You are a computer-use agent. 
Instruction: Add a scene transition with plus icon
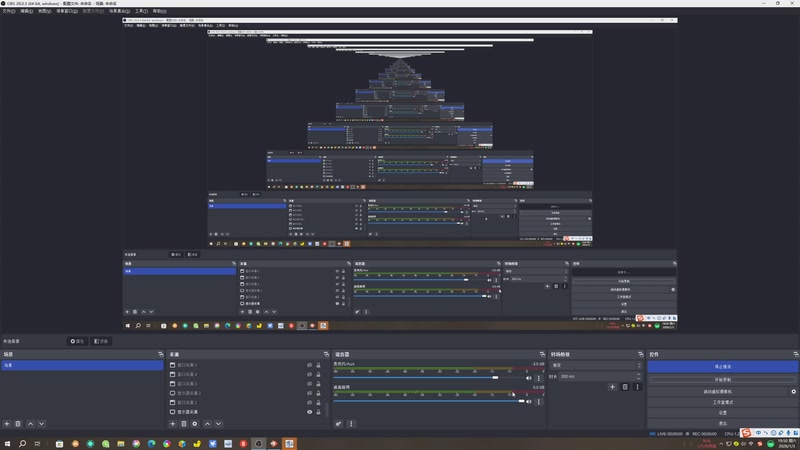coord(612,387)
